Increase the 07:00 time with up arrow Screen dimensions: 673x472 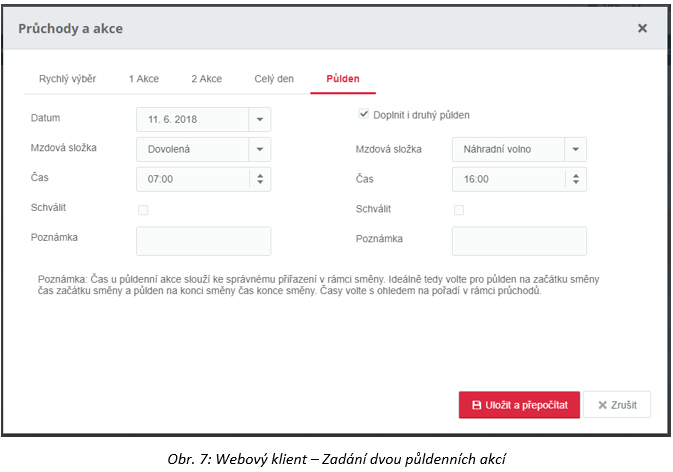pyautogui.click(x=260, y=175)
